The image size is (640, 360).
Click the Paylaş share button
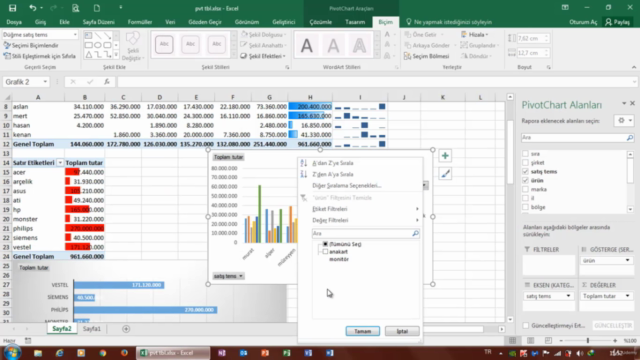(x=618, y=22)
